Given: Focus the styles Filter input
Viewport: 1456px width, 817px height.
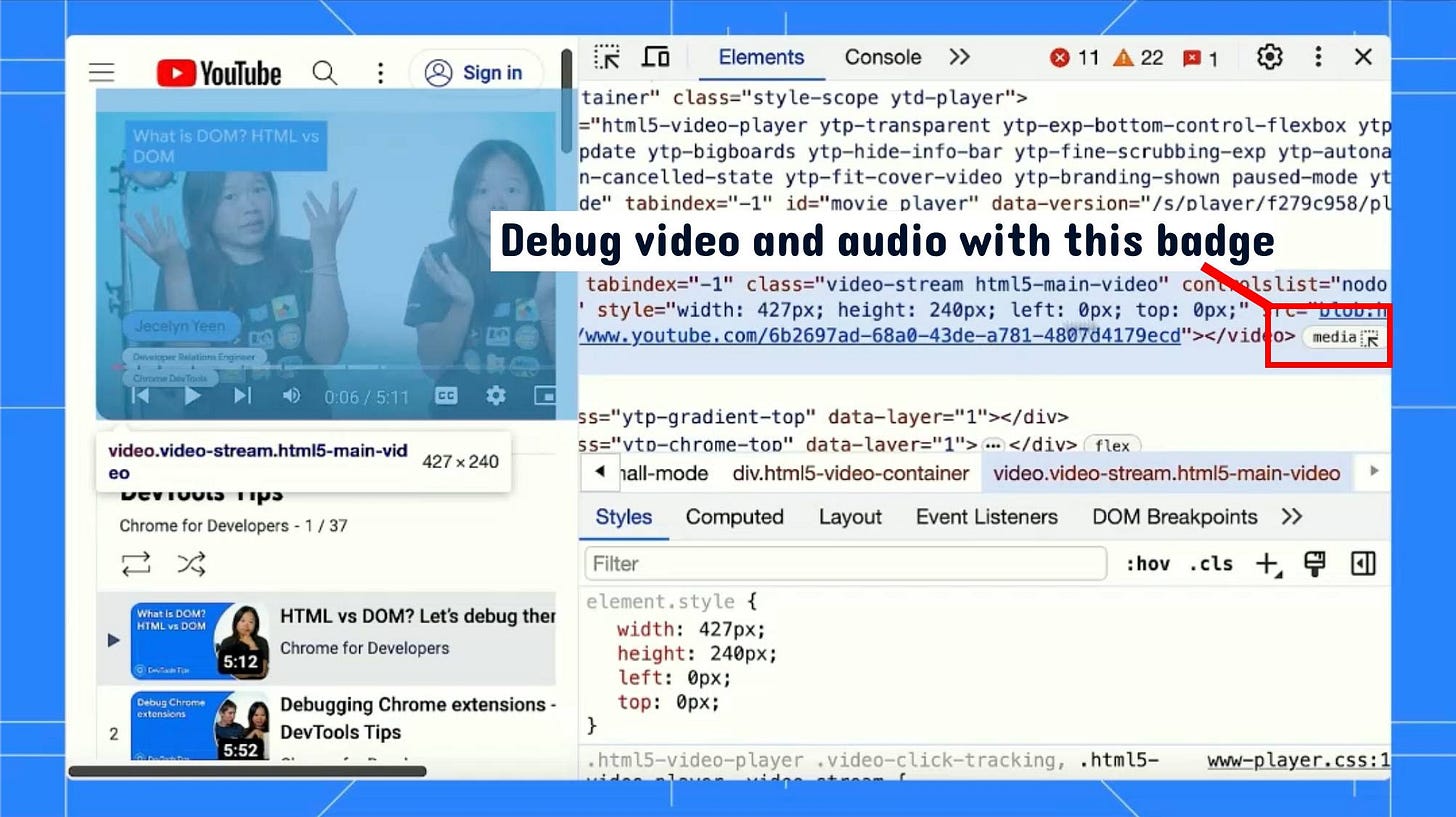Looking at the screenshot, I should 846,564.
